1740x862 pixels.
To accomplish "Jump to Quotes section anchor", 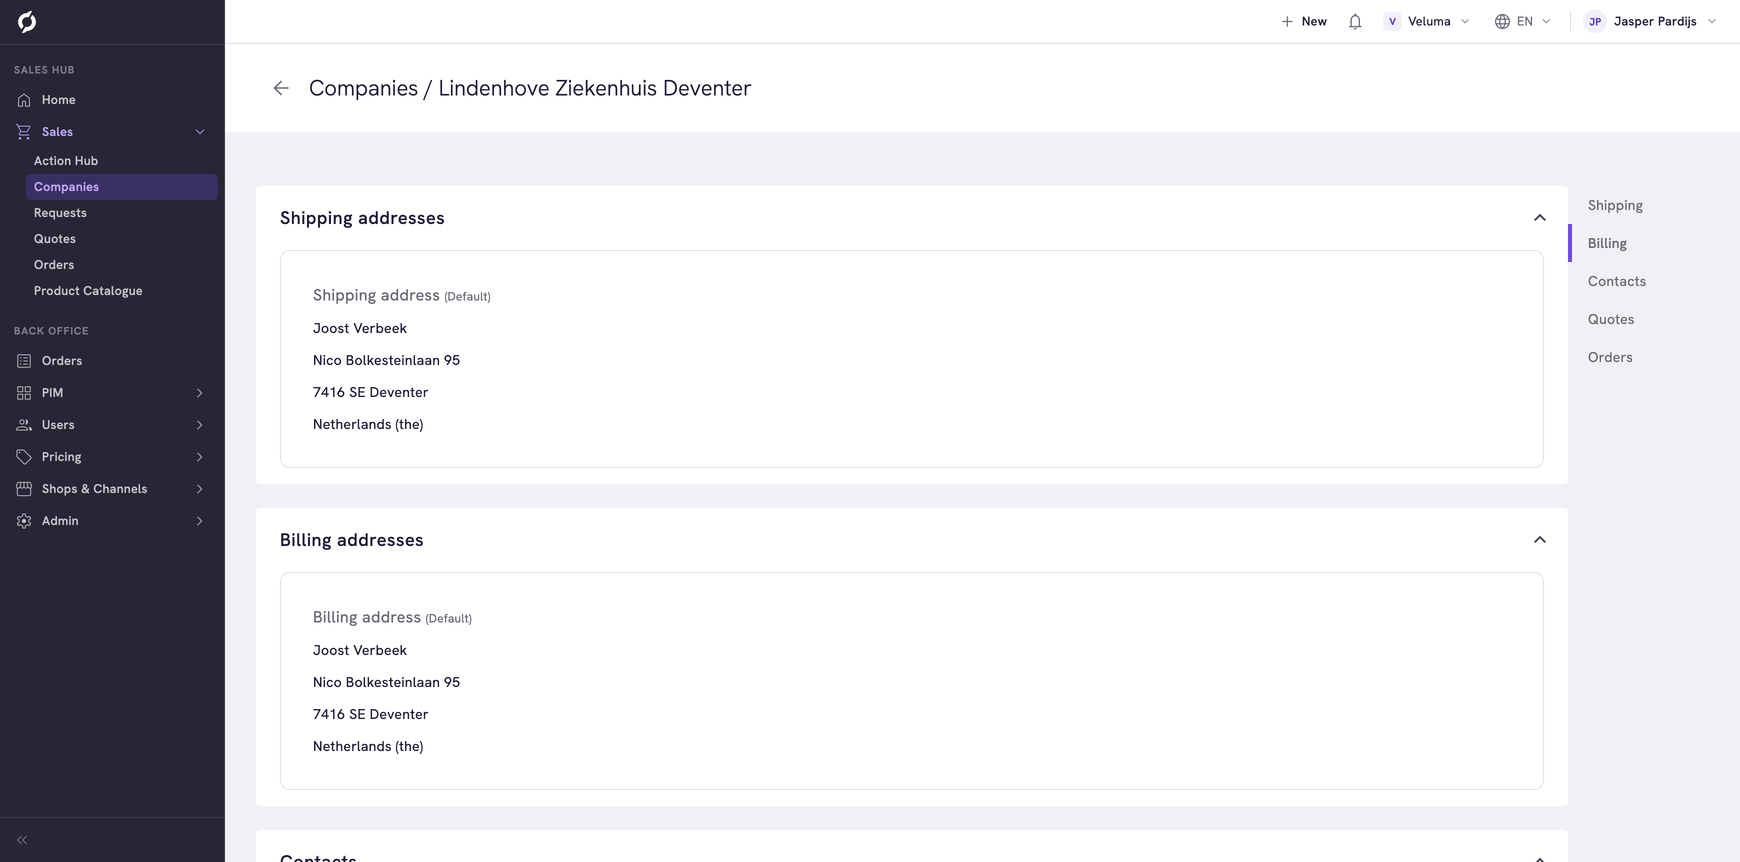I will (x=1610, y=319).
